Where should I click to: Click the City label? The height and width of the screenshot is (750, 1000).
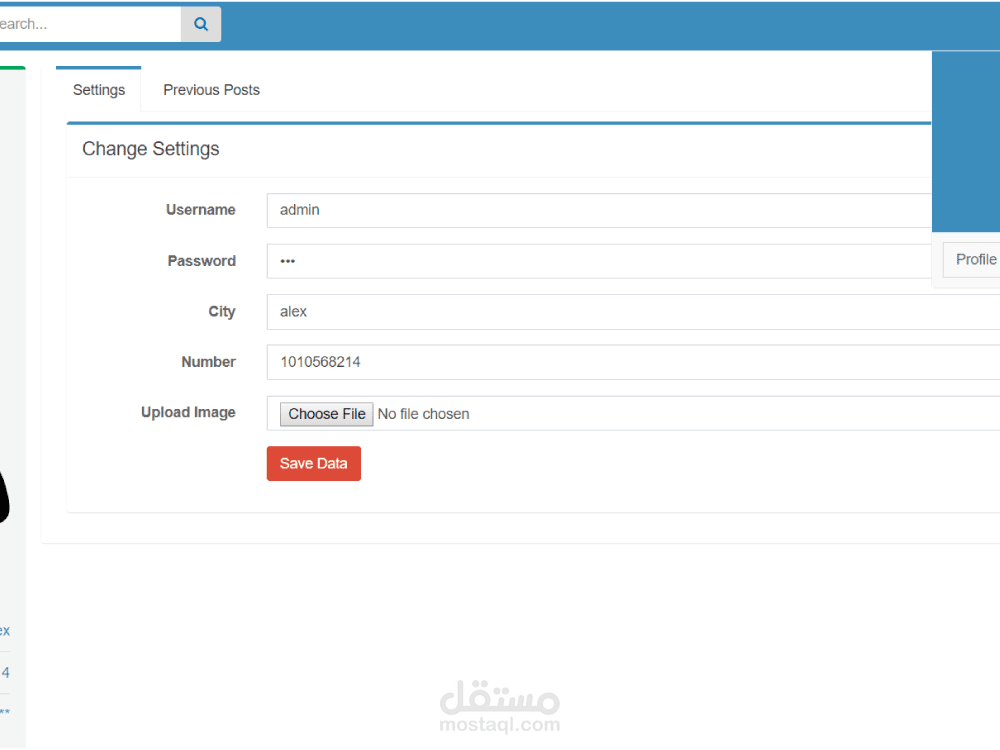tap(222, 312)
